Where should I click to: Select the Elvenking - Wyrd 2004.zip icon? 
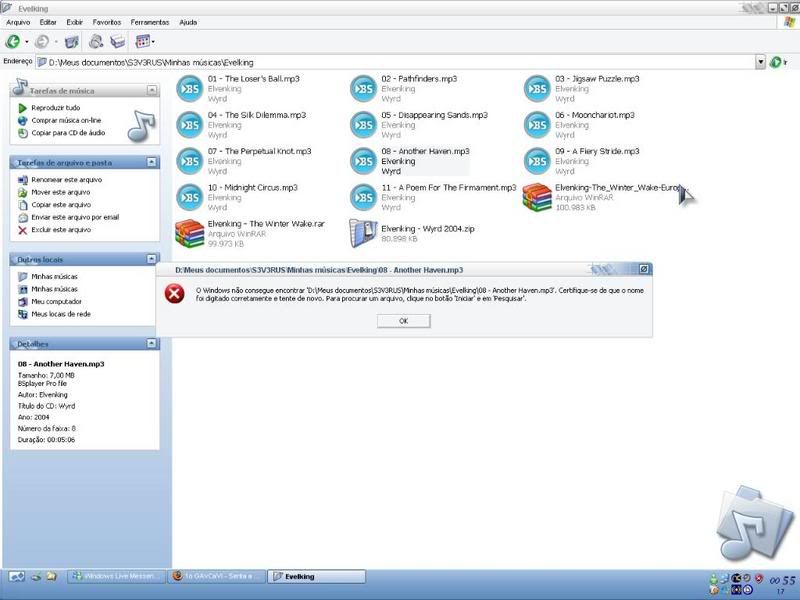point(363,234)
